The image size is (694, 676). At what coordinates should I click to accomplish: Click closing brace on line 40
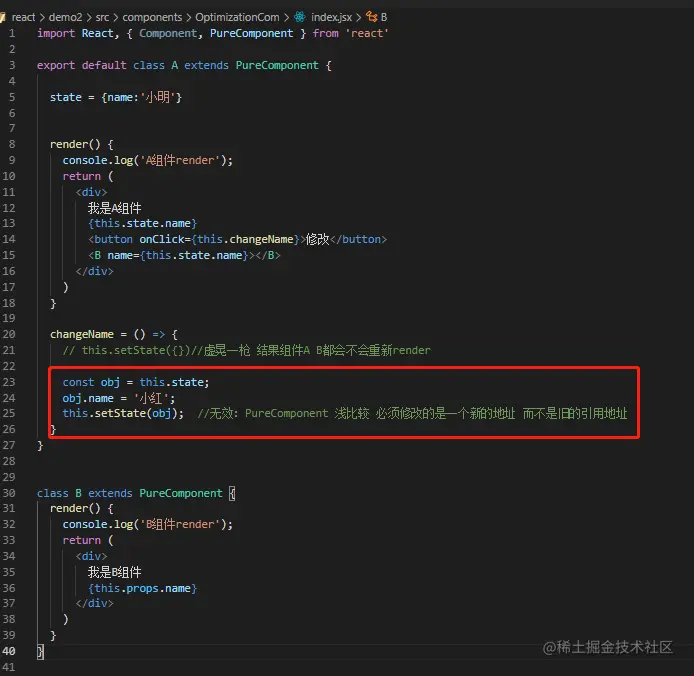[40, 651]
